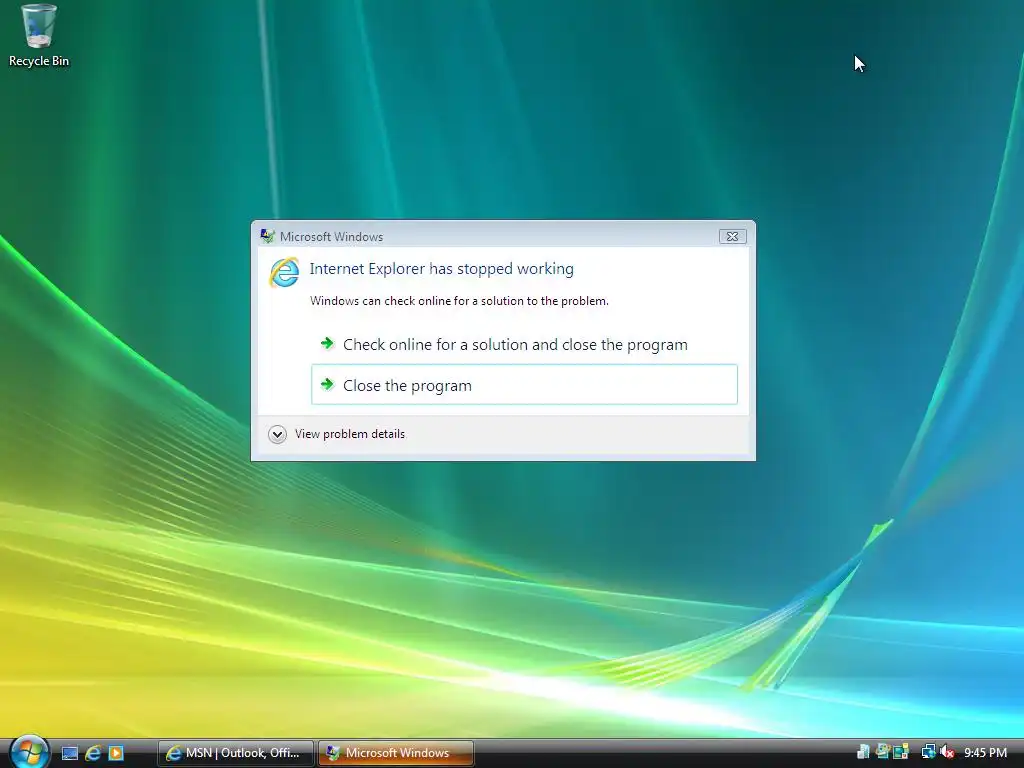
Task: Open the network connection tray icon
Action: pos(928,752)
